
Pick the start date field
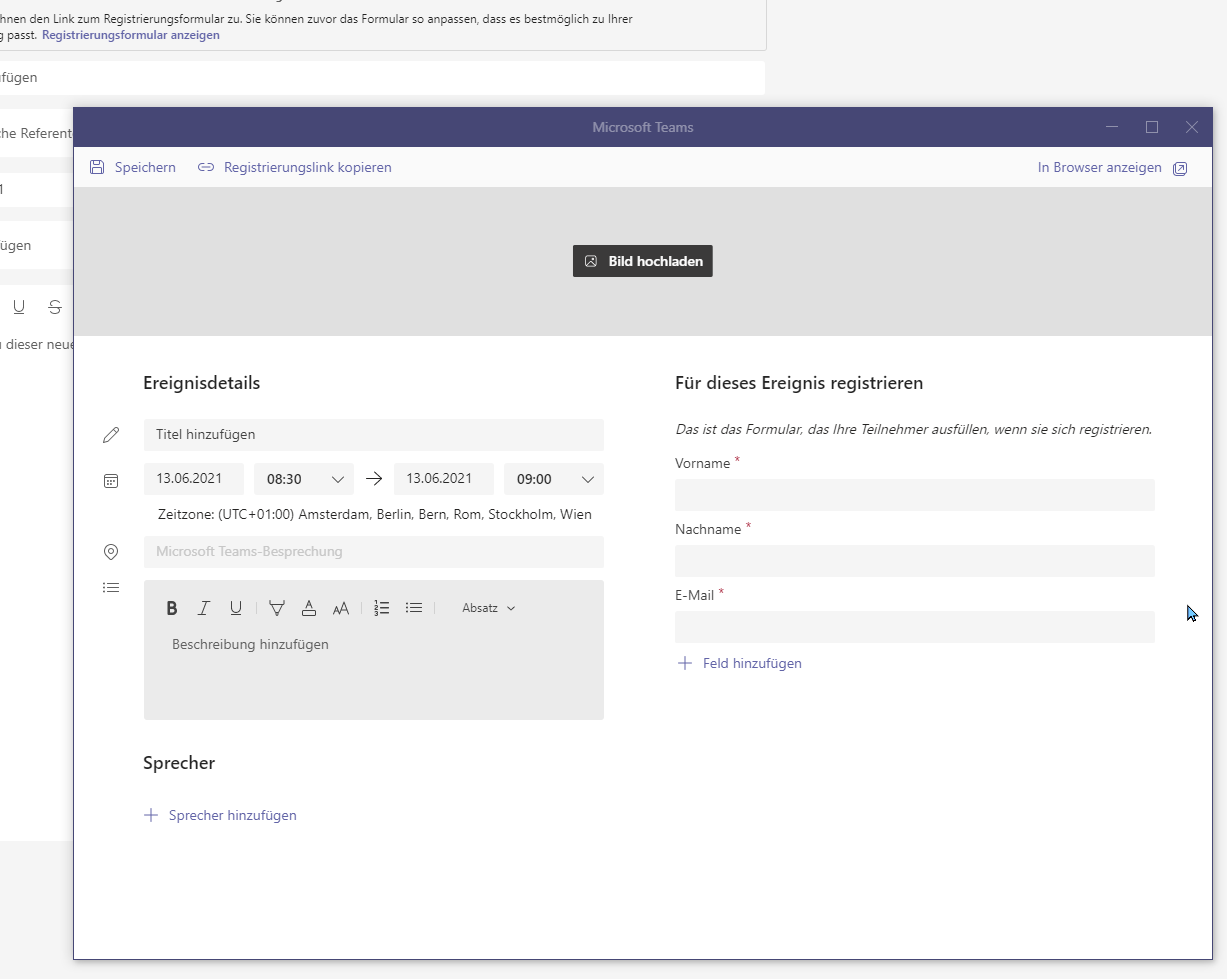tap(194, 479)
